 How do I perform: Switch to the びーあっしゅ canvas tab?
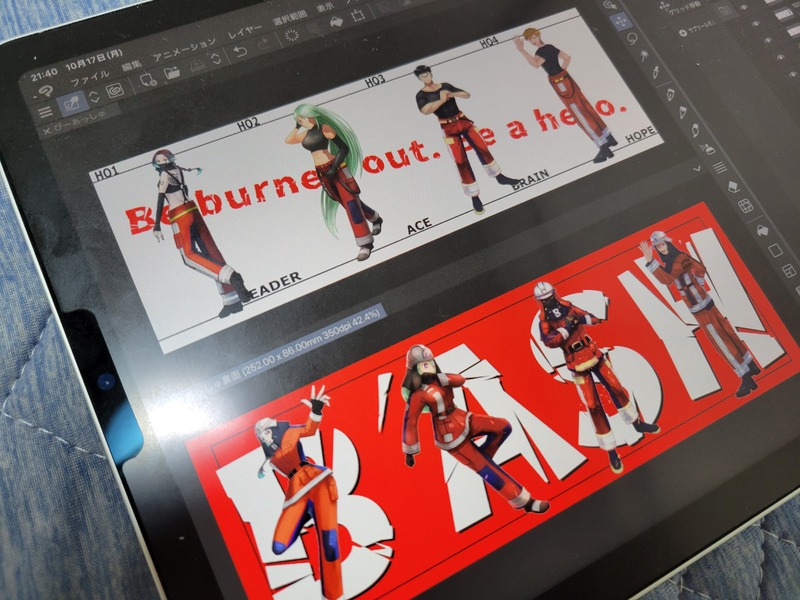pyautogui.click(x=81, y=122)
